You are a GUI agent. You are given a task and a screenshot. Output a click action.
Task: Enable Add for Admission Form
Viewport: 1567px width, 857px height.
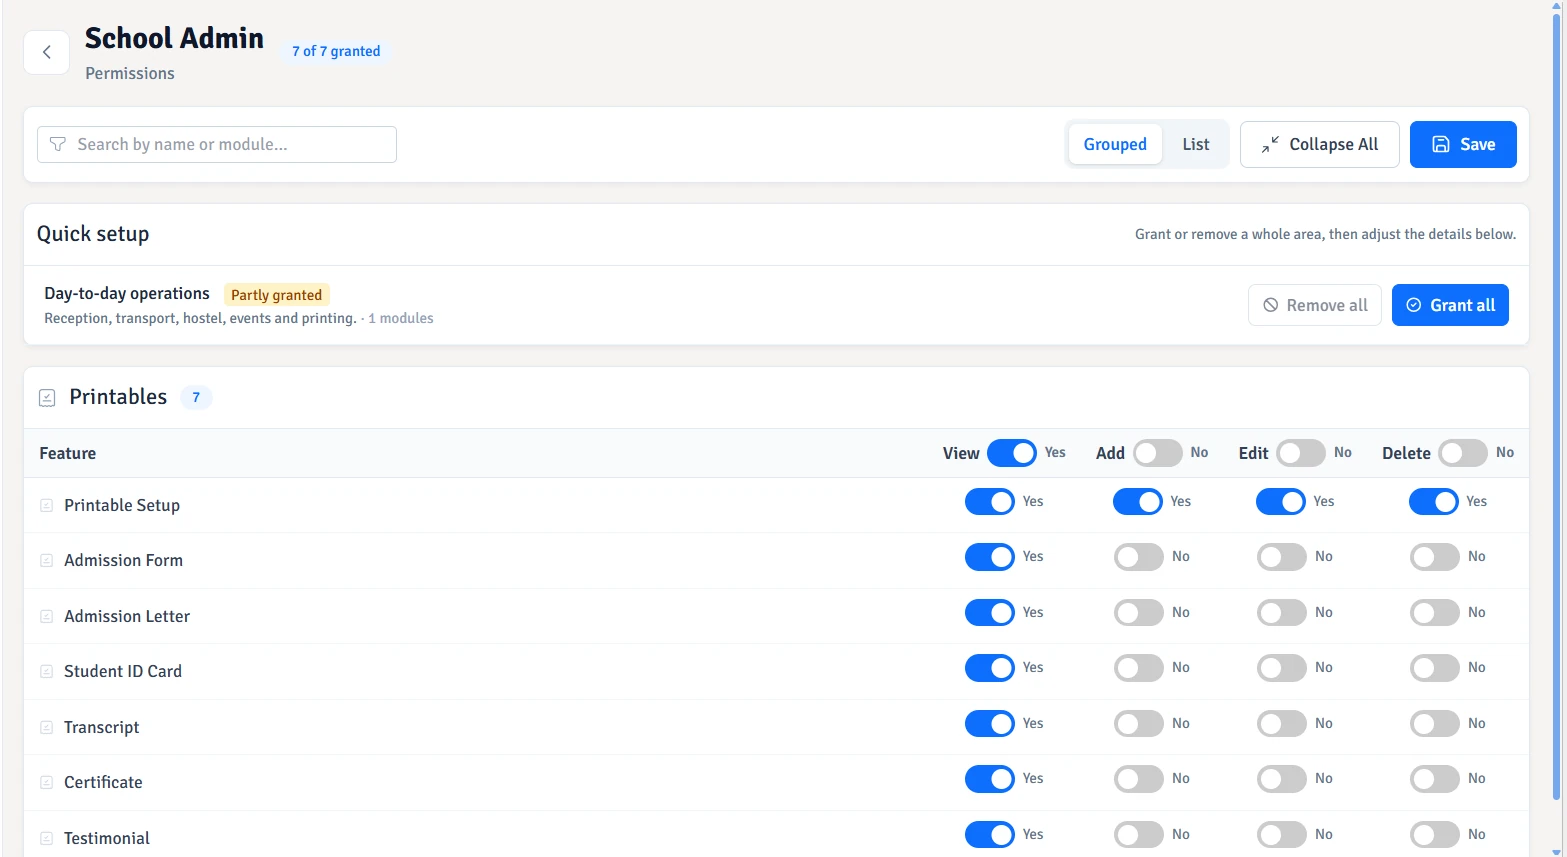coord(1139,557)
